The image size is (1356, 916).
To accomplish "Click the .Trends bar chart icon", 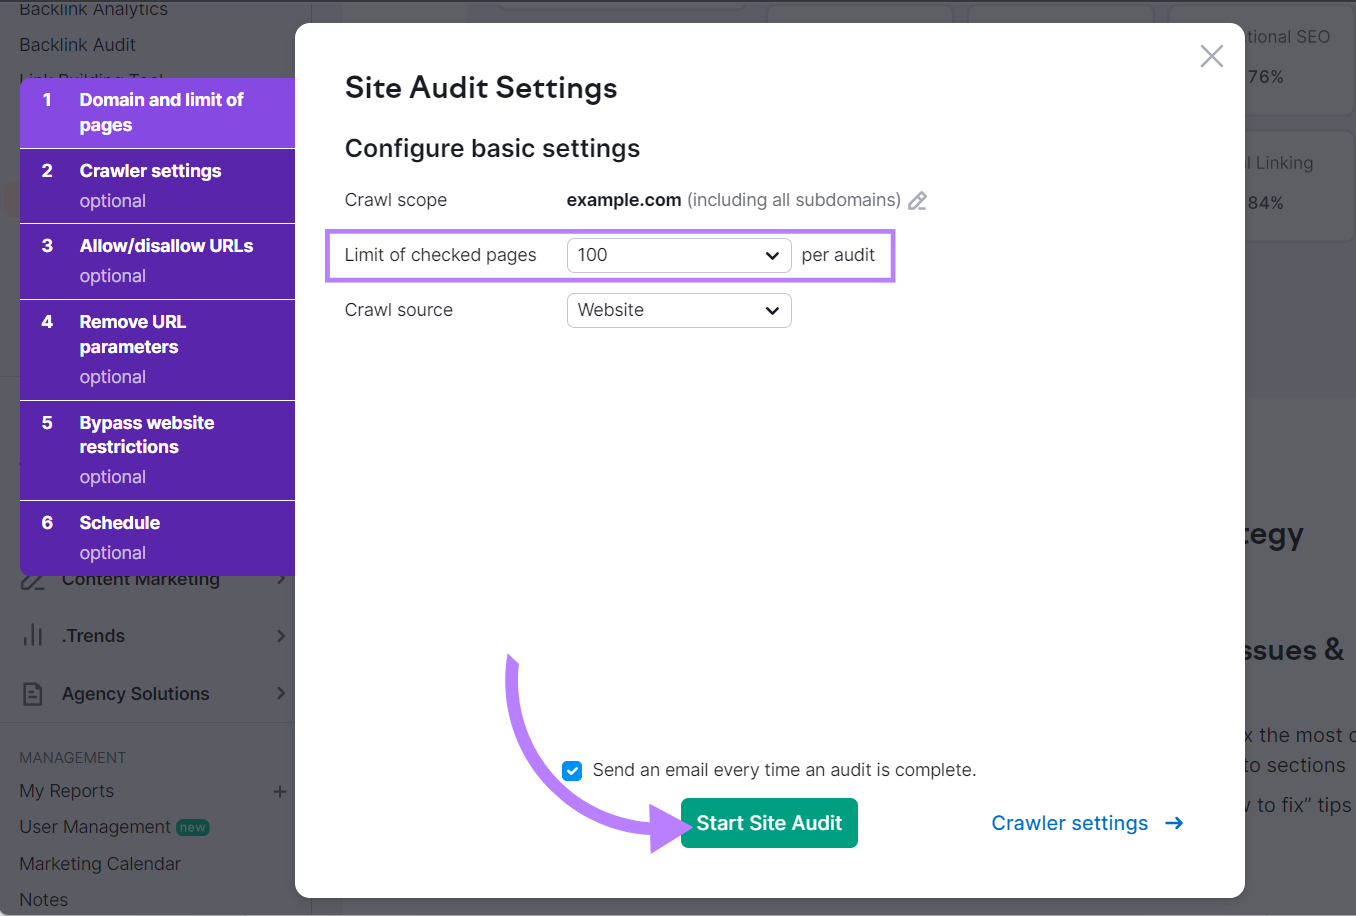I will click(33, 635).
